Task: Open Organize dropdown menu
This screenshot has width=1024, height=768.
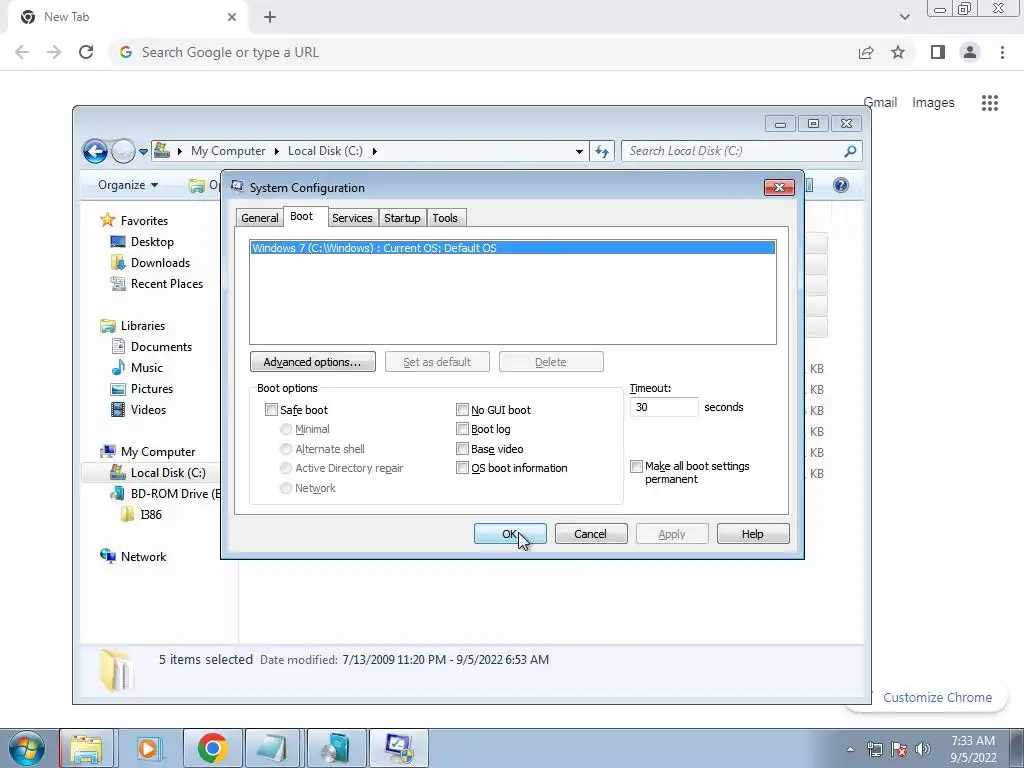Action: click(x=128, y=185)
